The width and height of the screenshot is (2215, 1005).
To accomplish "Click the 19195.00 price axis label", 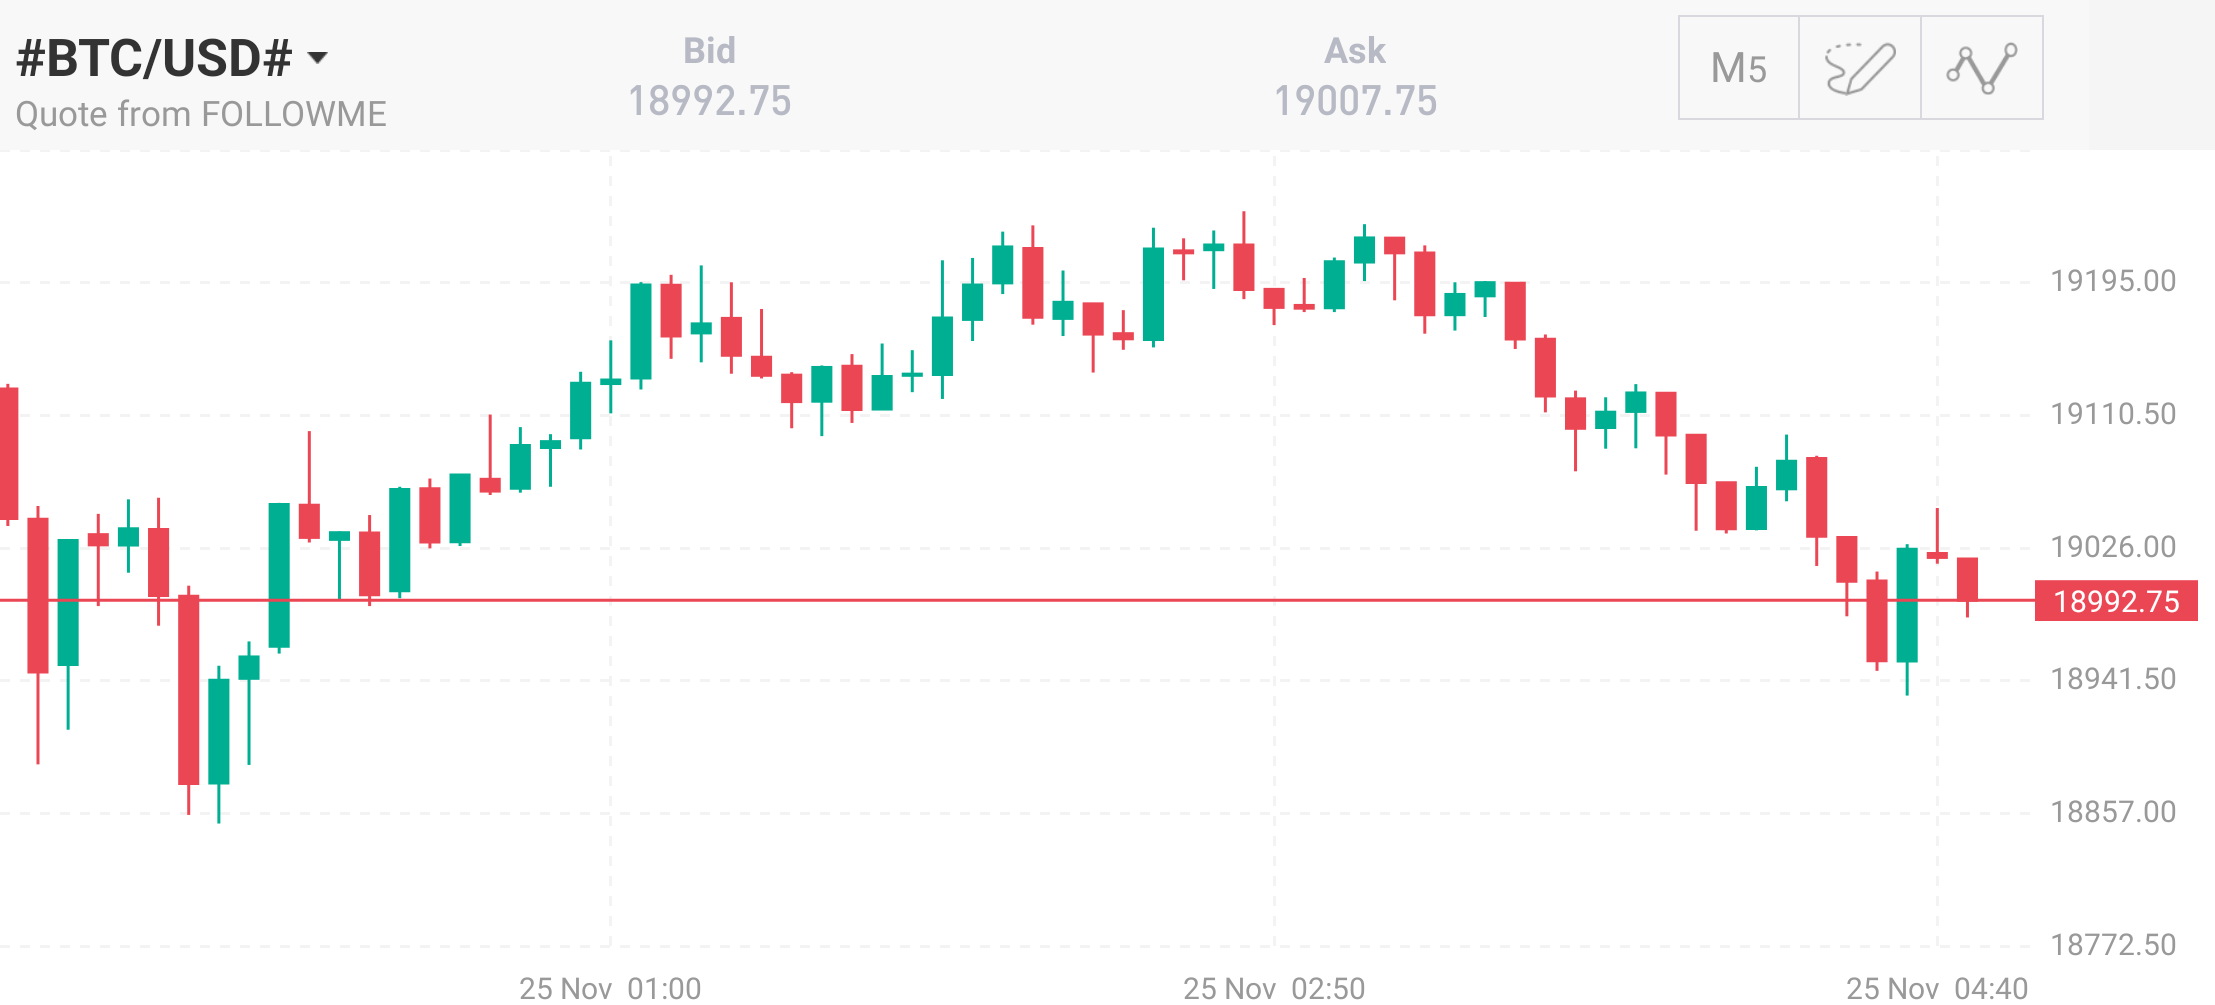I will tap(2113, 281).
